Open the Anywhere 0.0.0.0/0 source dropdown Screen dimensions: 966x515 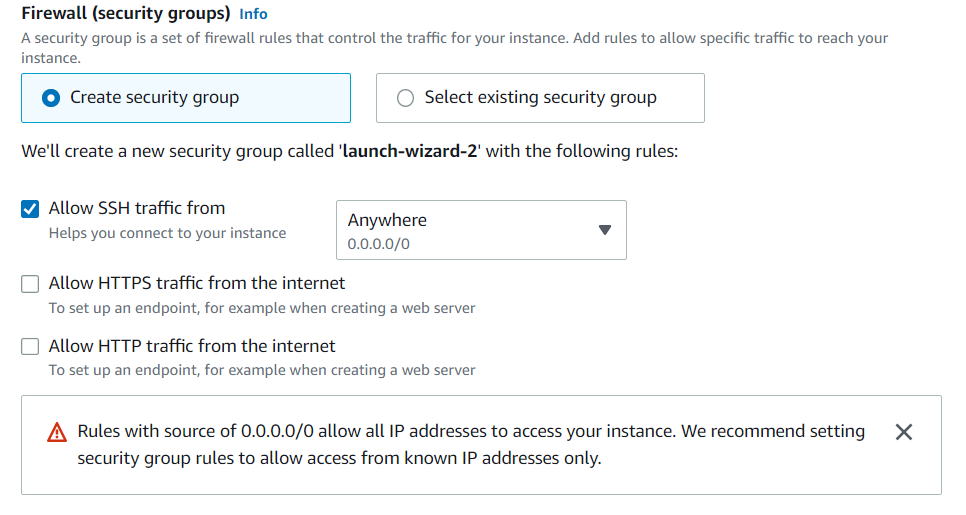(x=481, y=230)
